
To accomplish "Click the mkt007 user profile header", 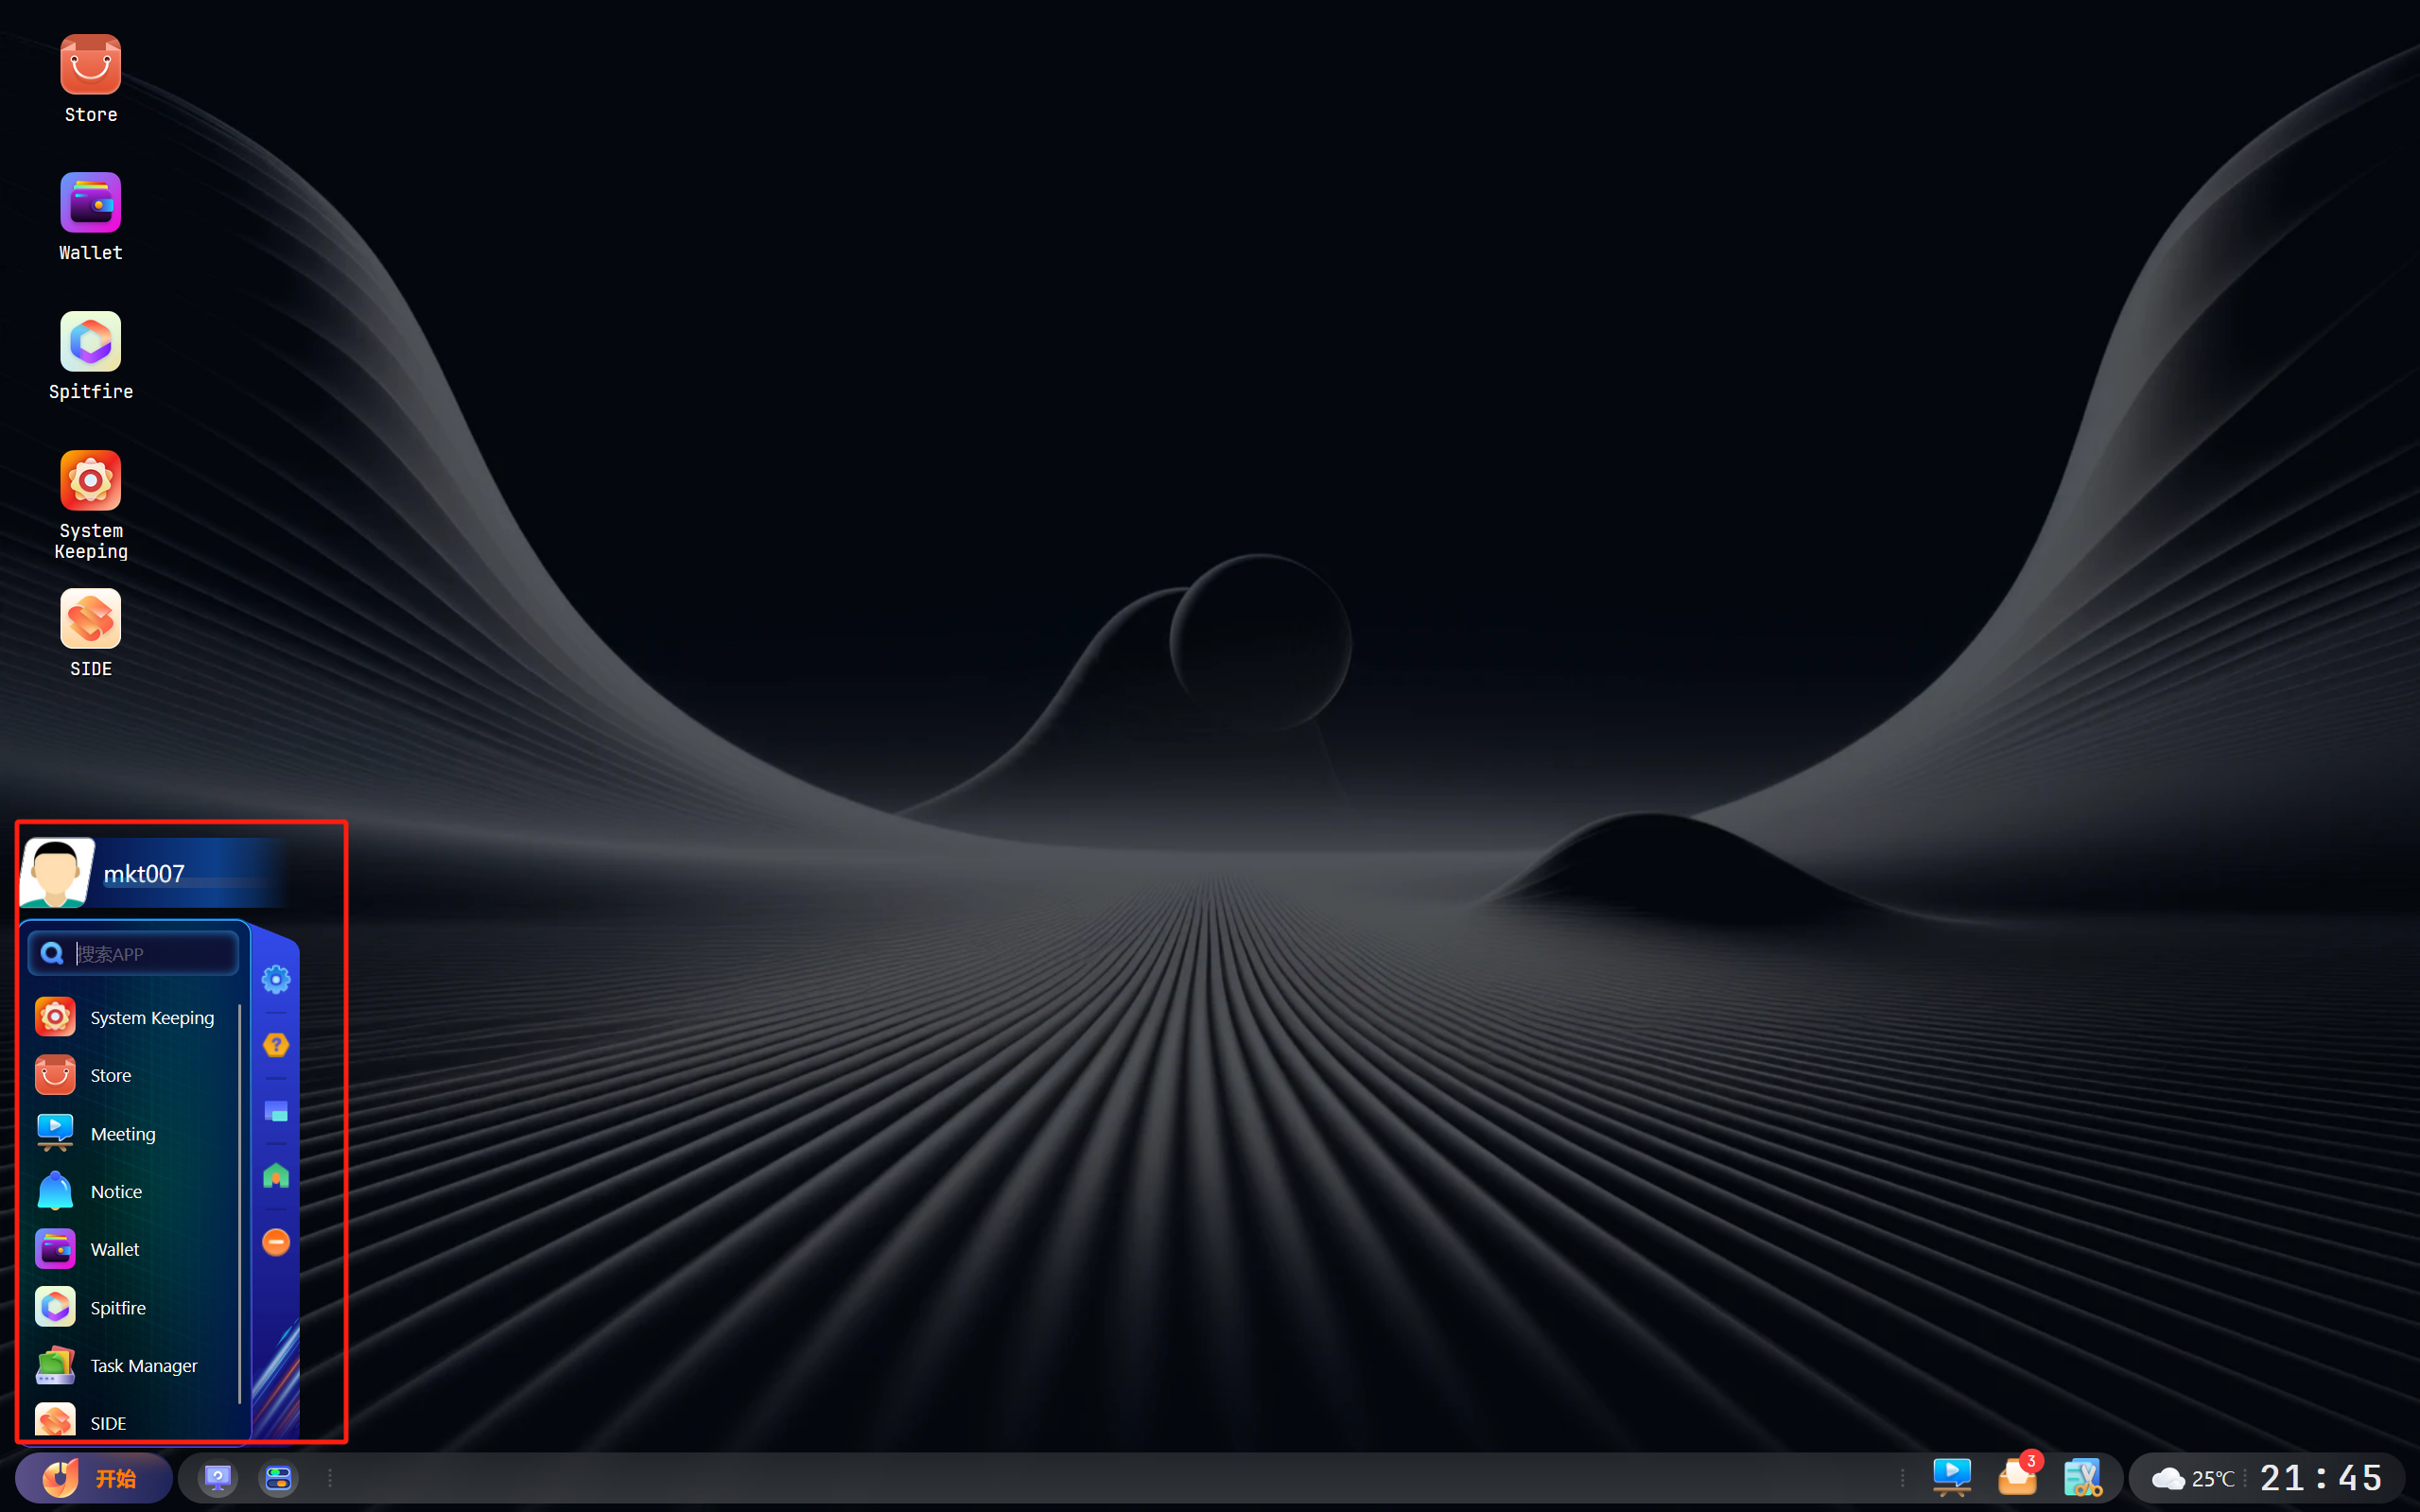I will pos(155,873).
